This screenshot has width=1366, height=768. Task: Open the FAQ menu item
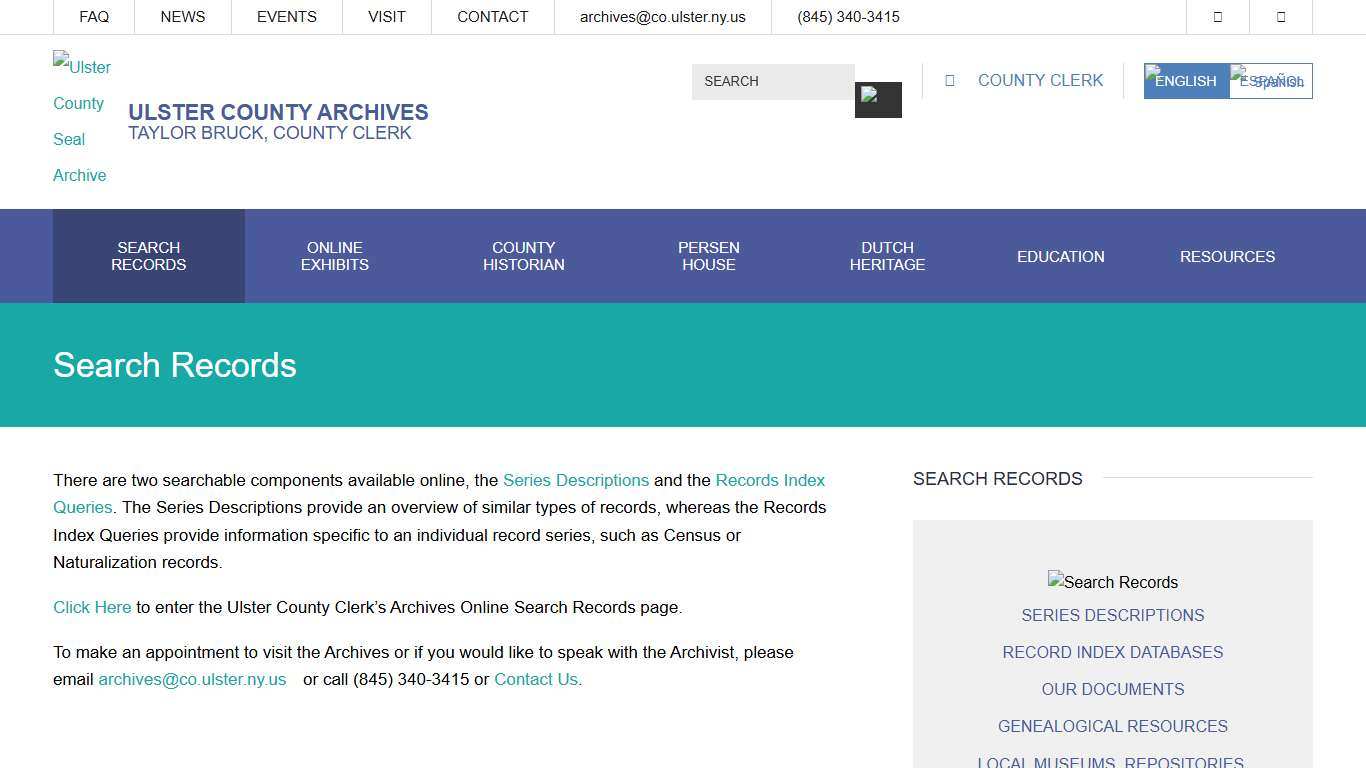tap(94, 16)
